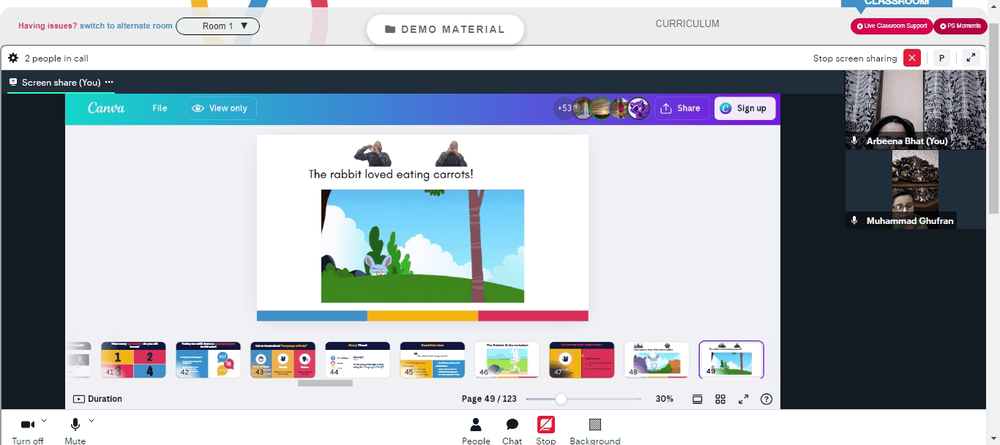Toggle Background effect
1000x445 pixels.
(594, 431)
